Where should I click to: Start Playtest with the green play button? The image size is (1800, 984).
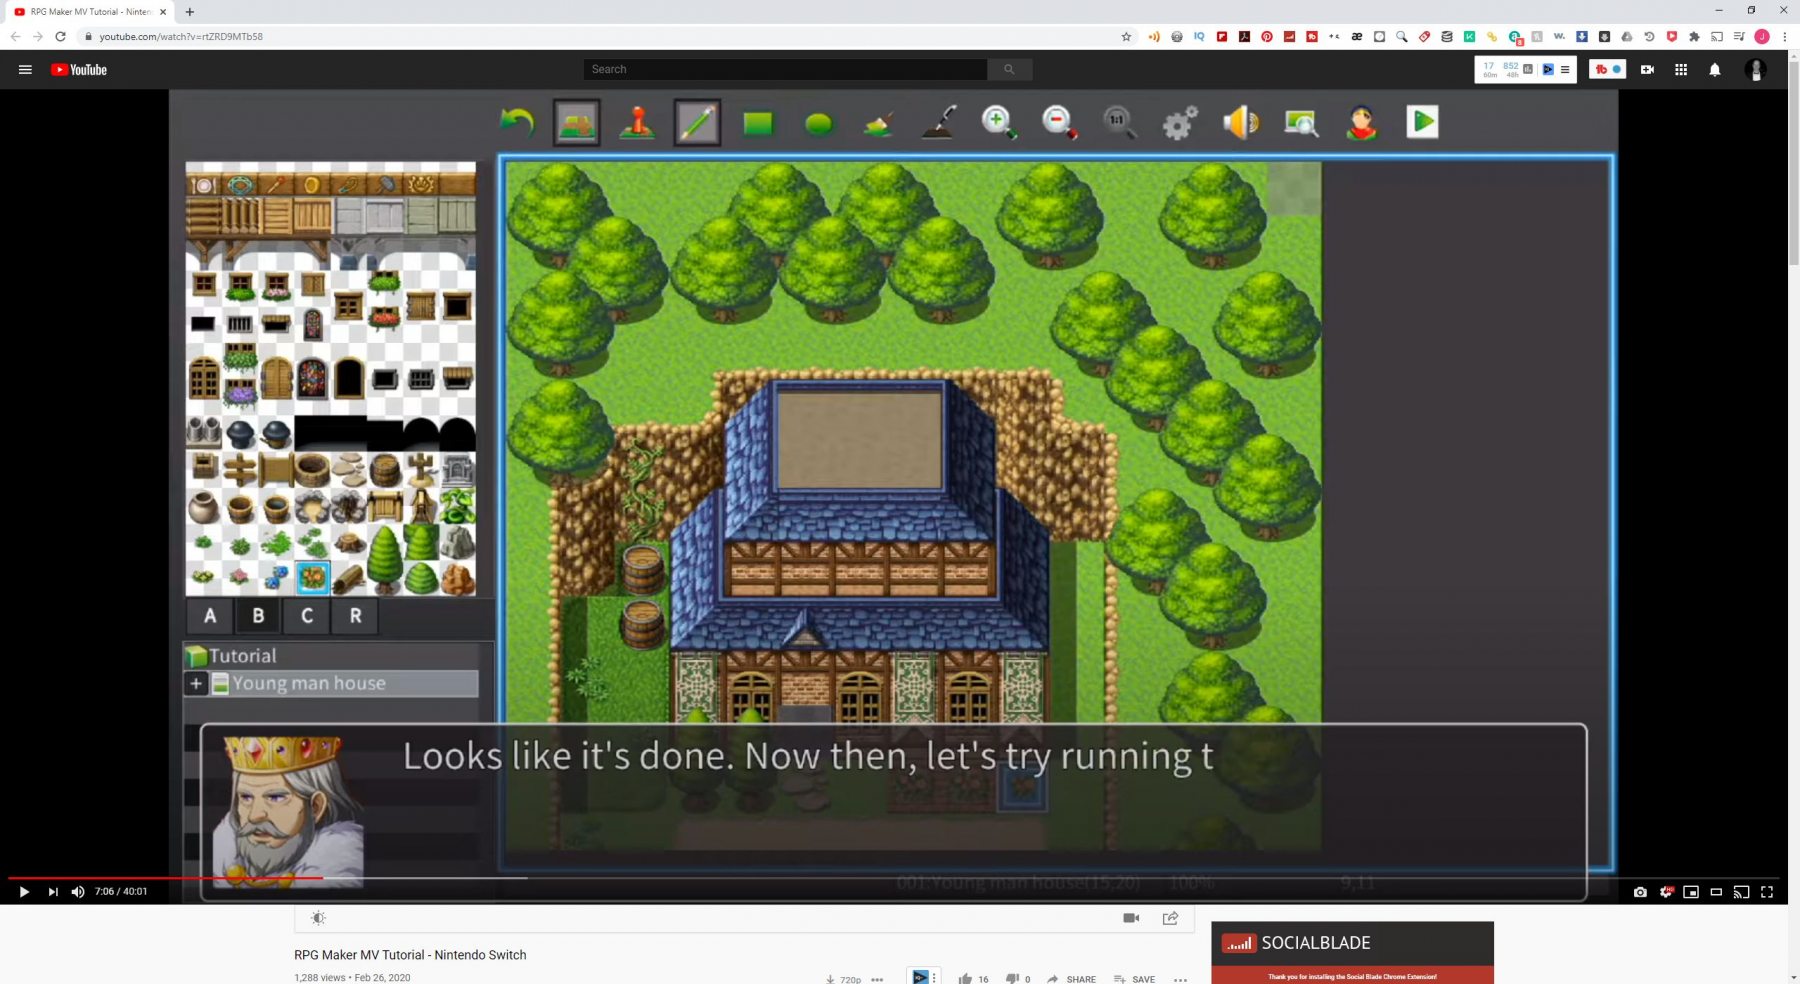[x=1422, y=122]
